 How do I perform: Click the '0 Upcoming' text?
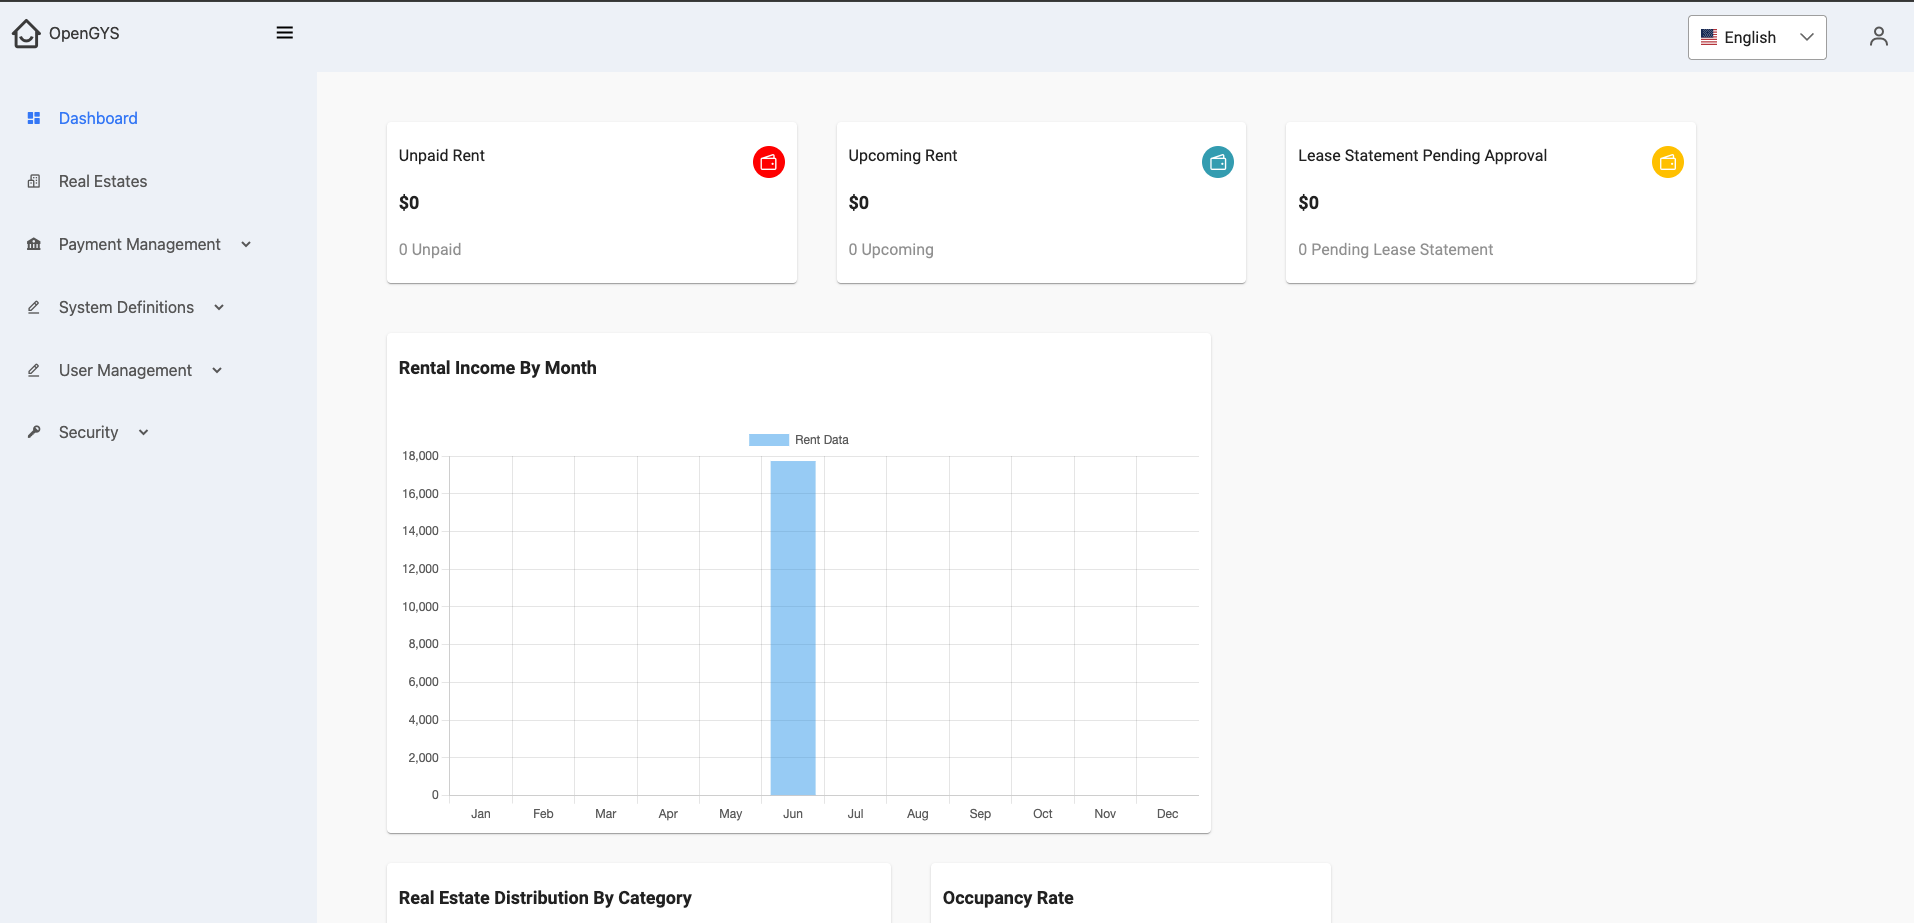[891, 250]
